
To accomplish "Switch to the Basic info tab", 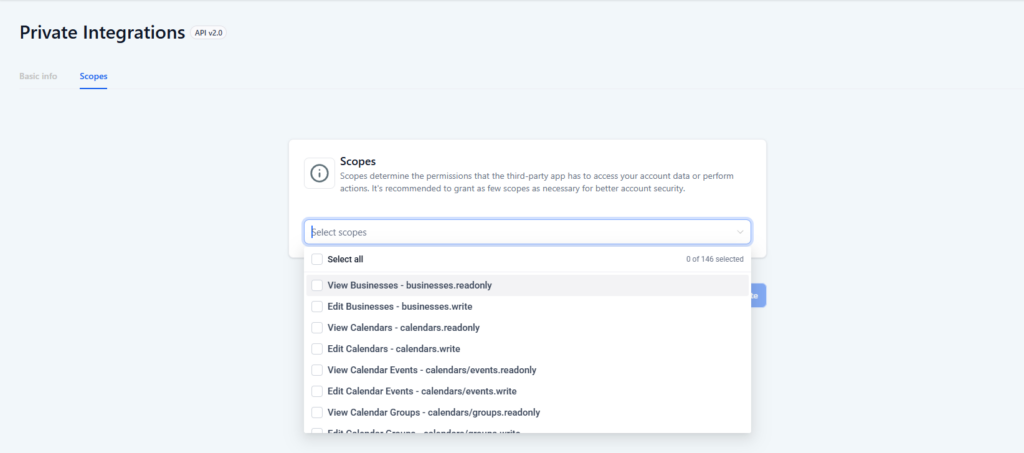I will point(38,76).
